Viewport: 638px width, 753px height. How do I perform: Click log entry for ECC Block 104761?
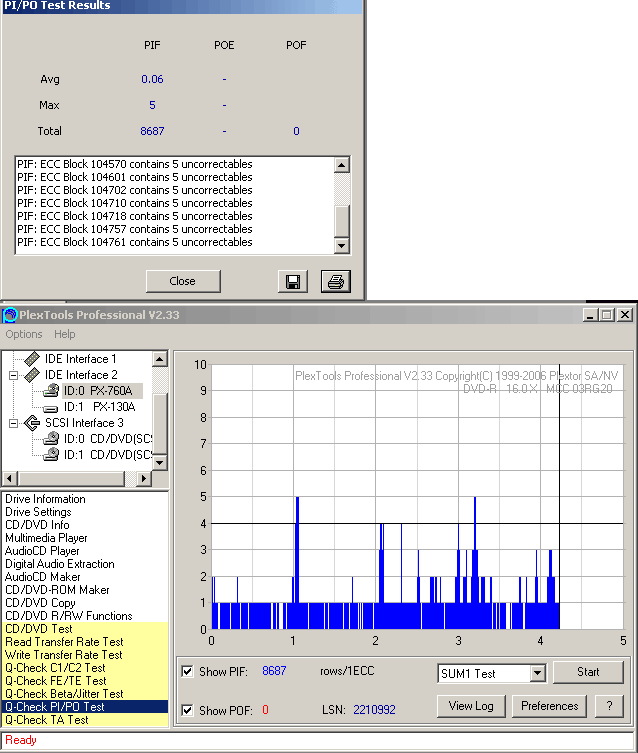click(135, 242)
